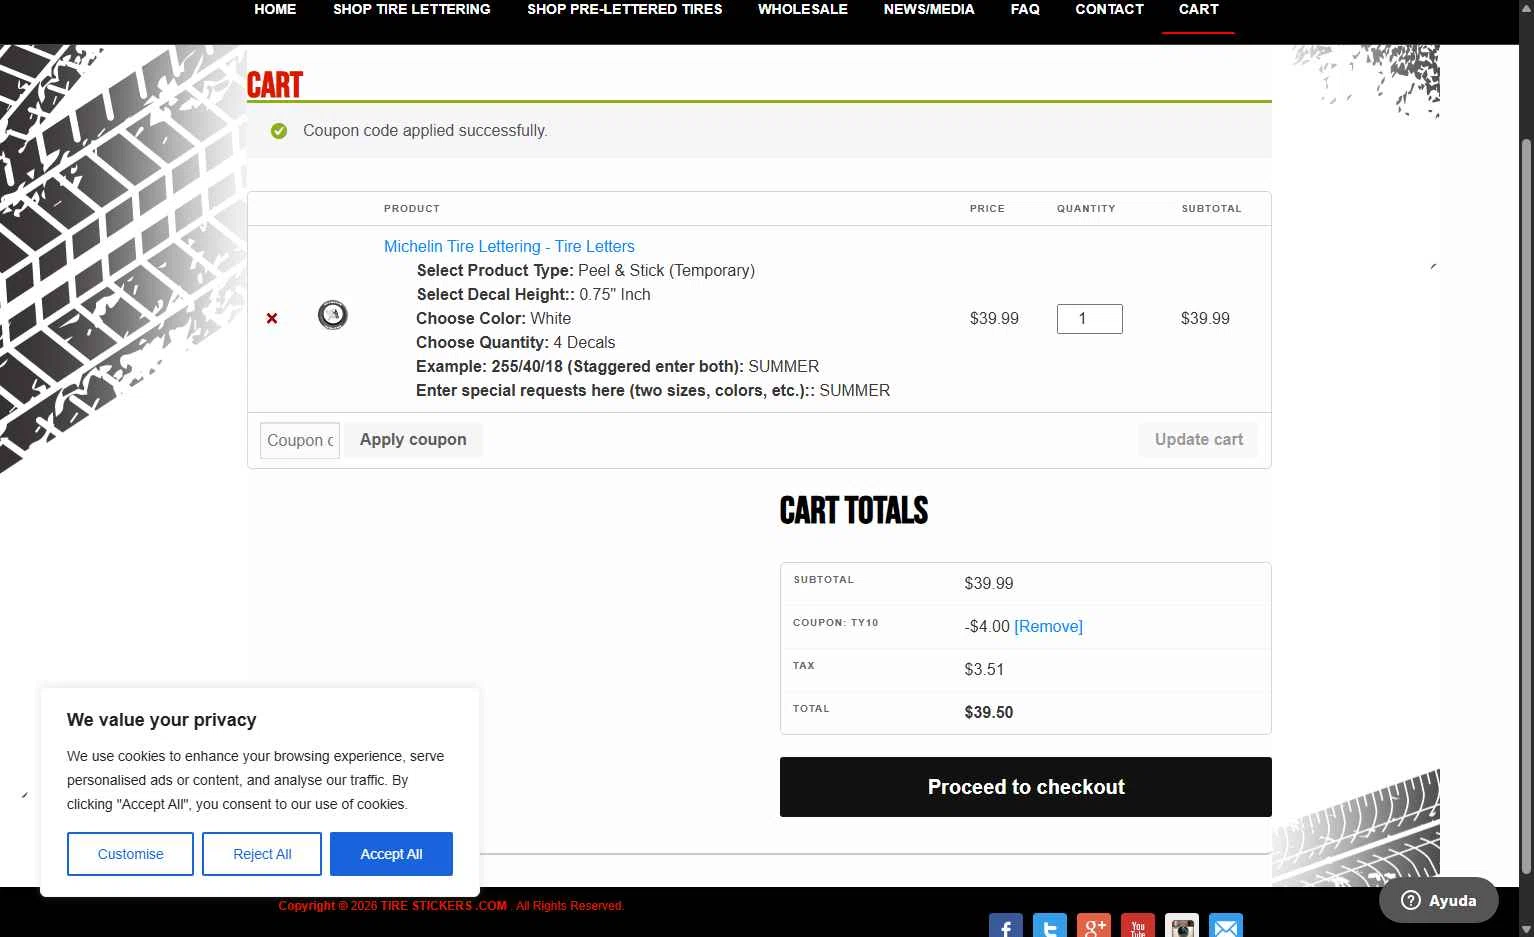Open Shop Pre-Lettered Tires menu
The image size is (1534, 937).
625,9
